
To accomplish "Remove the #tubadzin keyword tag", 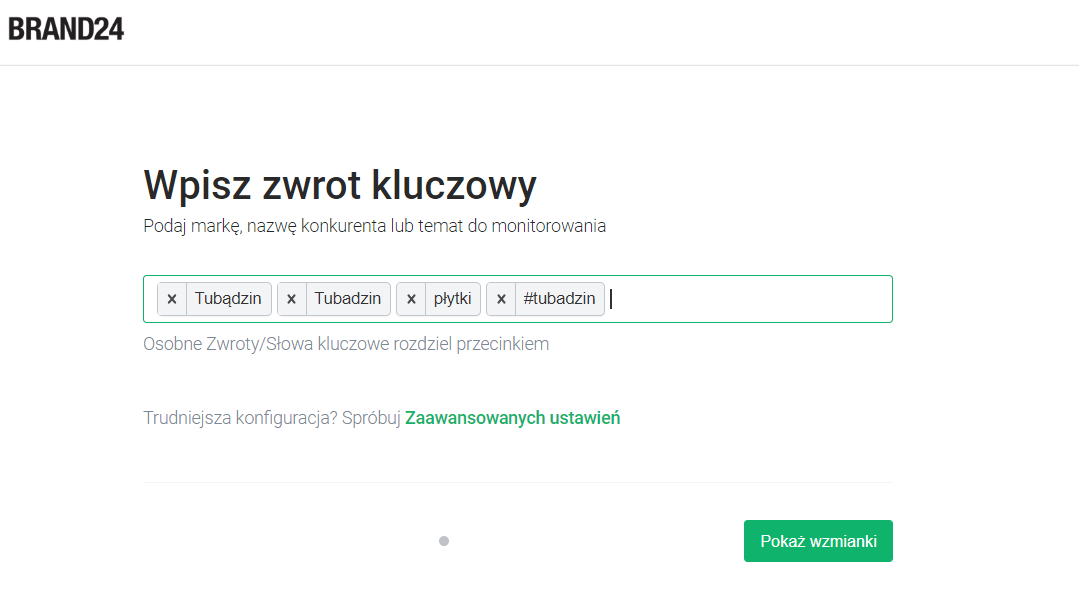I will [x=501, y=299].
